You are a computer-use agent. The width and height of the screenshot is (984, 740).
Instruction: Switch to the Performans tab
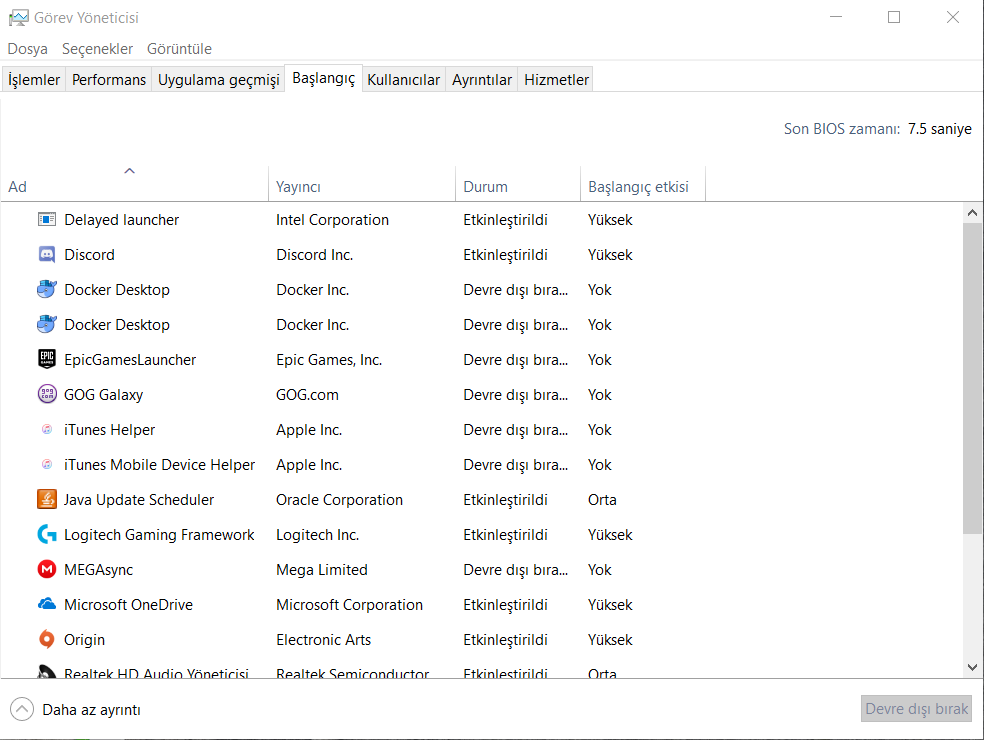[109, 80]
